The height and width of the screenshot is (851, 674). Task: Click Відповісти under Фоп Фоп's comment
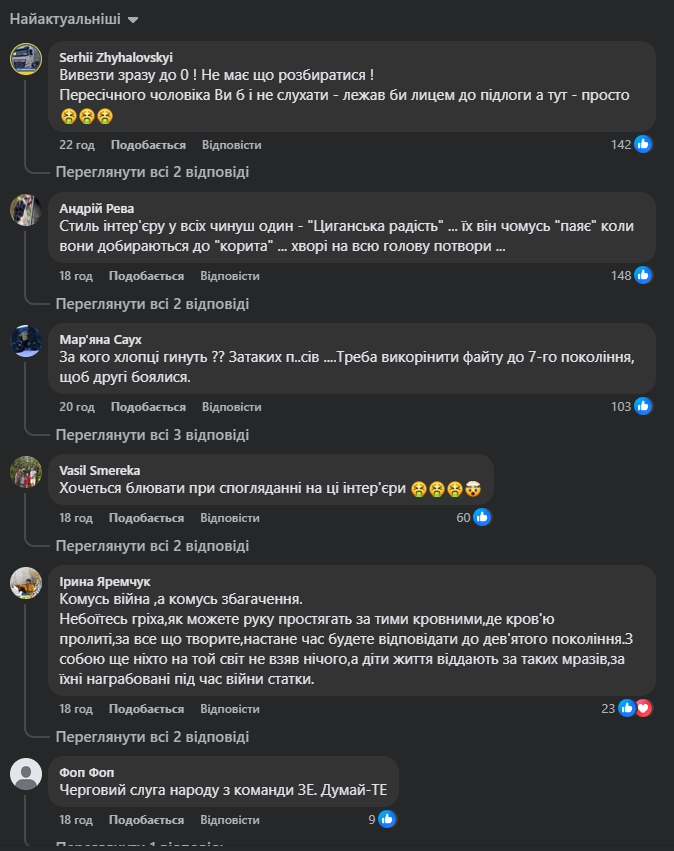coord(229,820)
